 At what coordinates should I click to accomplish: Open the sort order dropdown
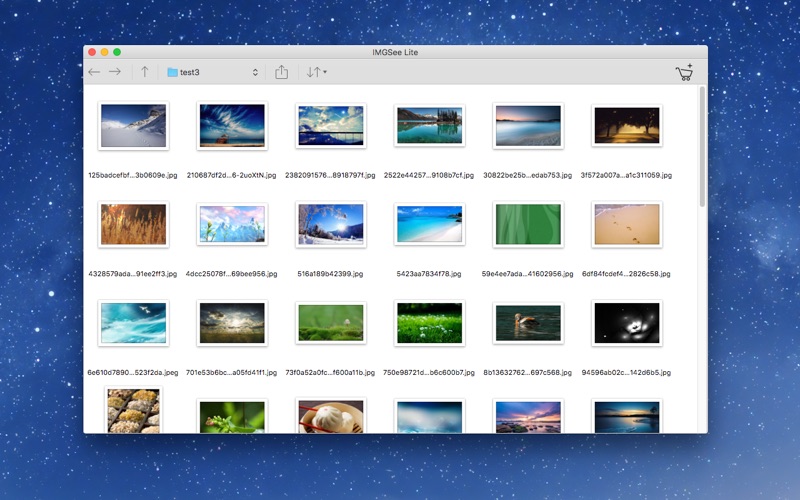[316, 72]
